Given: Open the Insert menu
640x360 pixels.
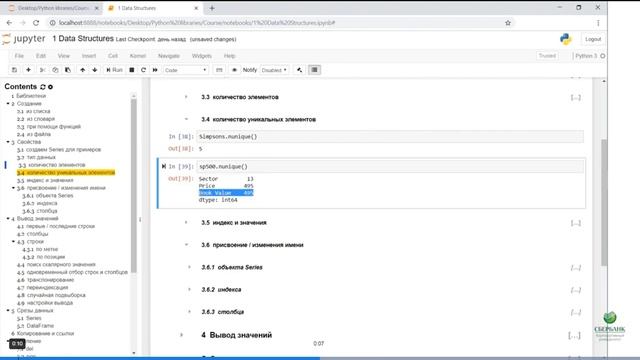Looking at the screenshot, I should click(x=89, y=56).
